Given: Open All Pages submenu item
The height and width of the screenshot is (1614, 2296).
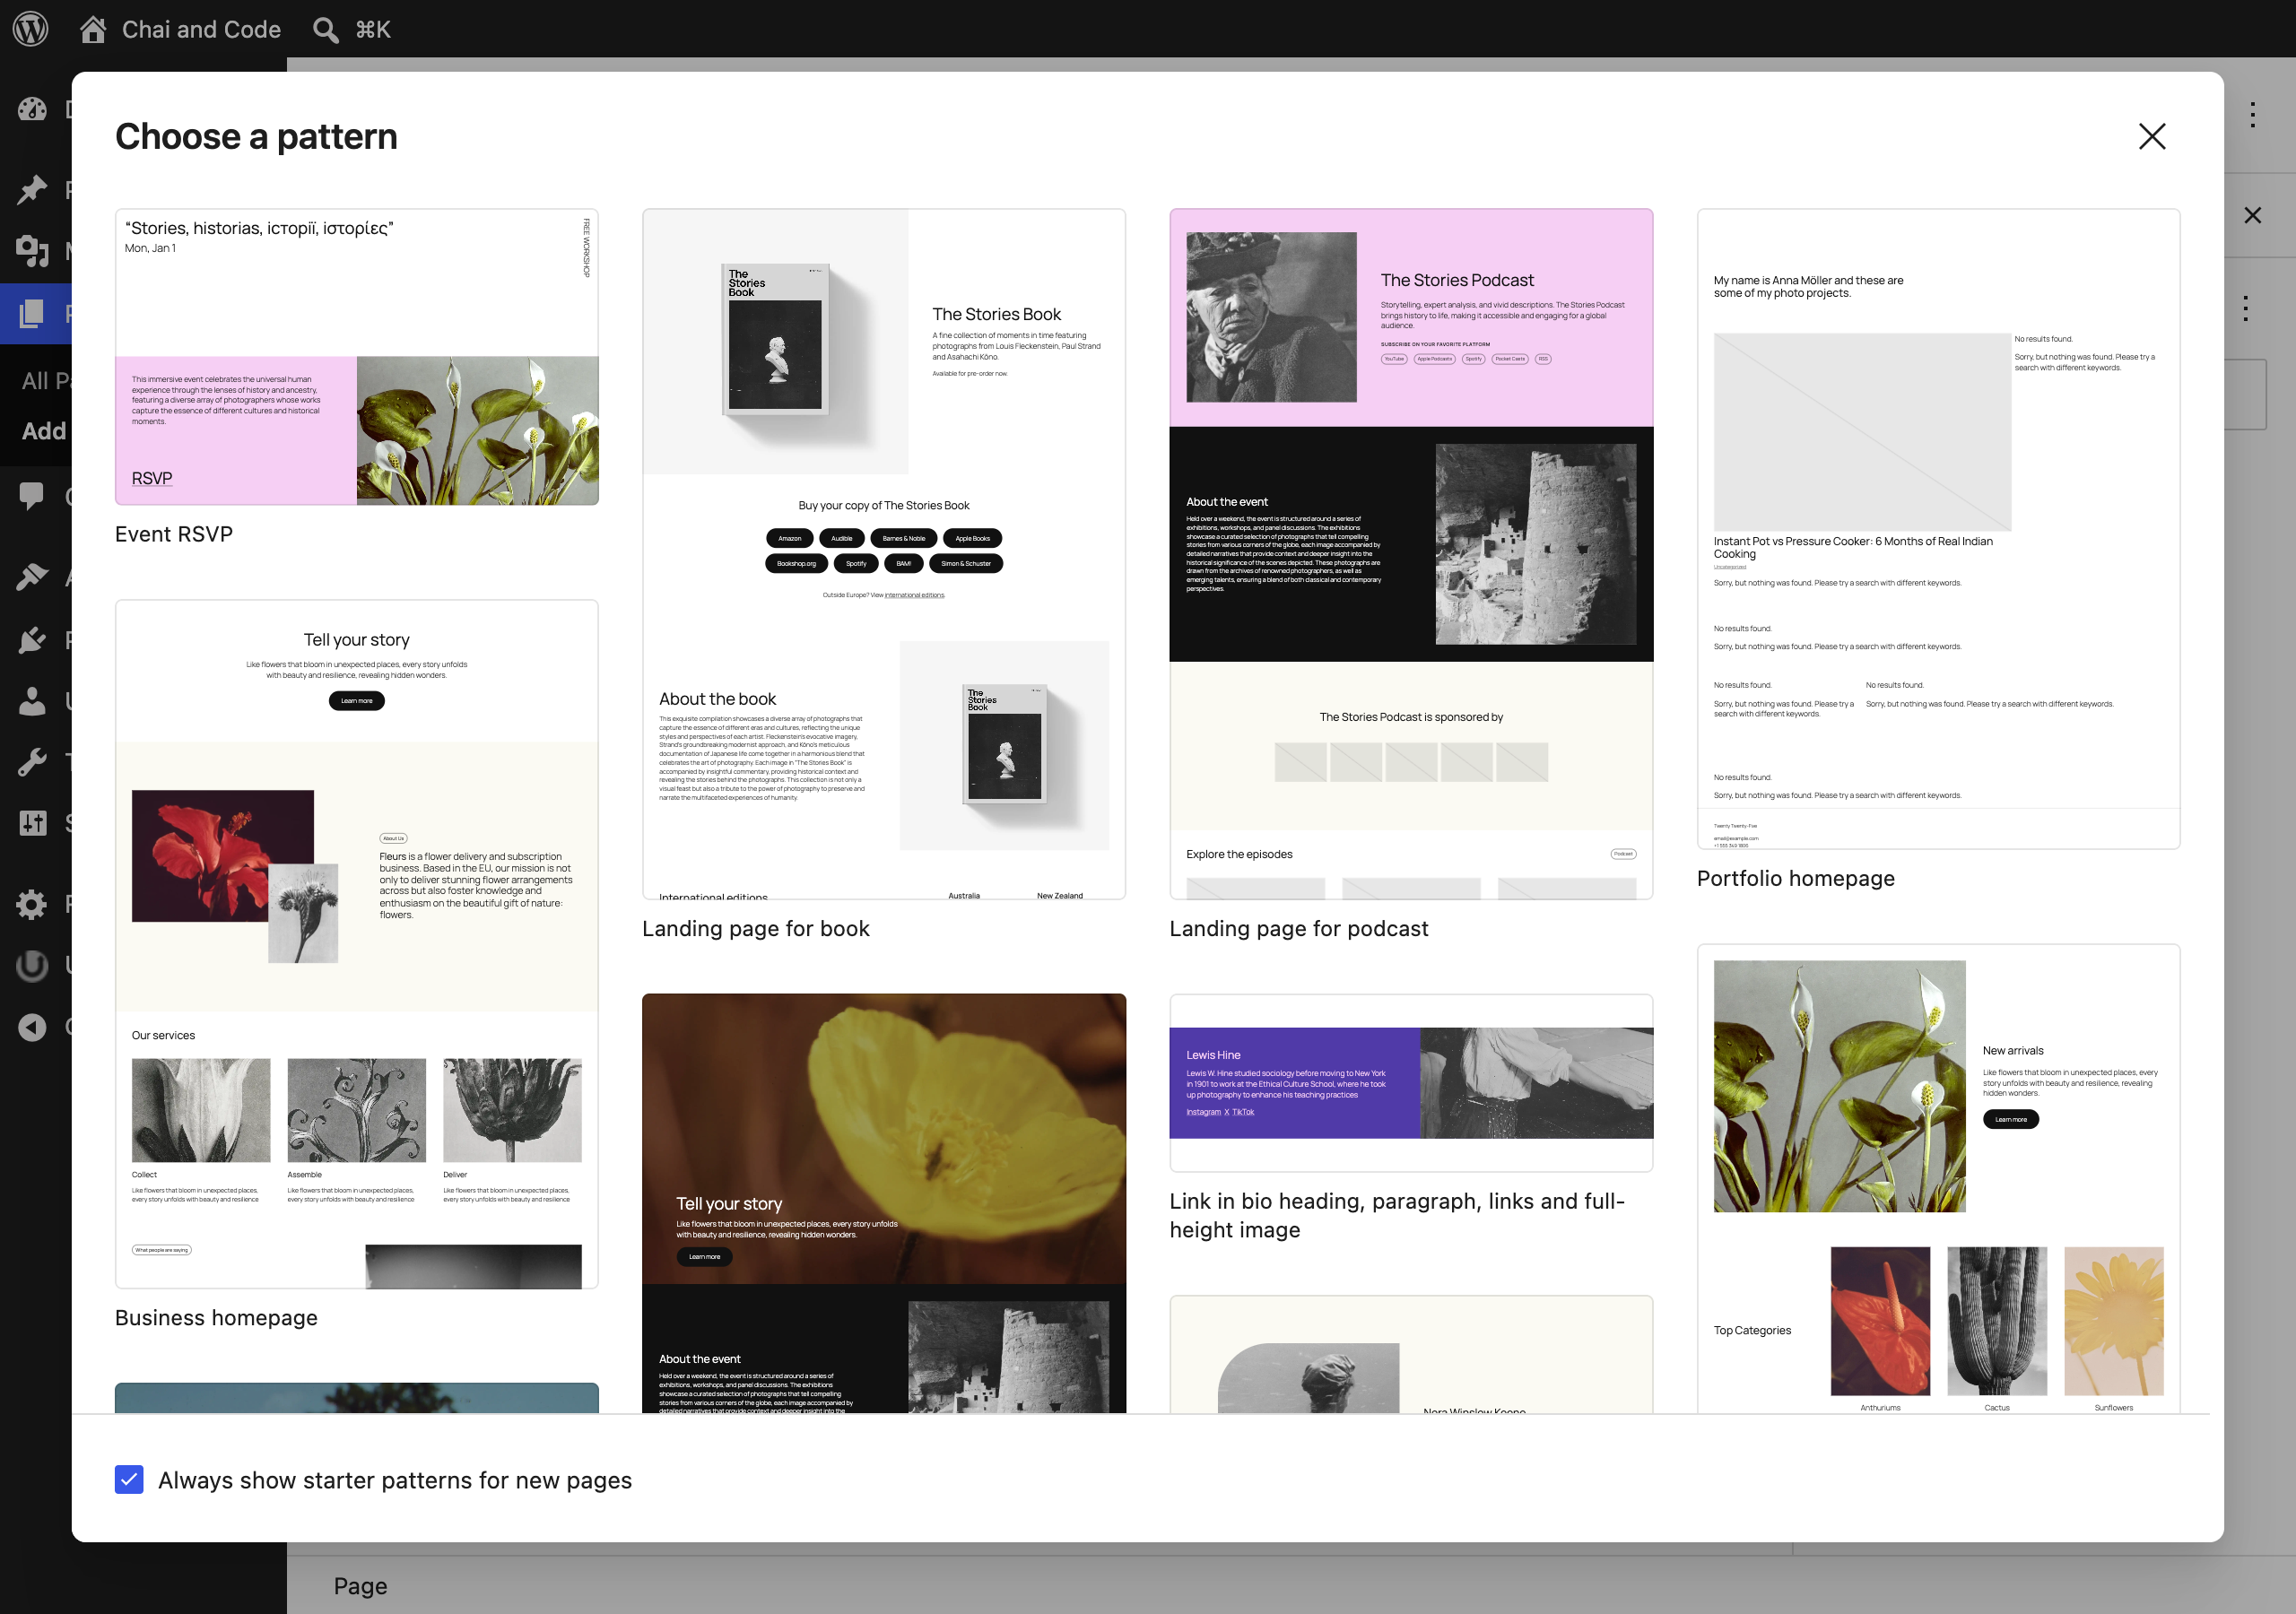Looking at the screenshot, I should tap(45, 381).
